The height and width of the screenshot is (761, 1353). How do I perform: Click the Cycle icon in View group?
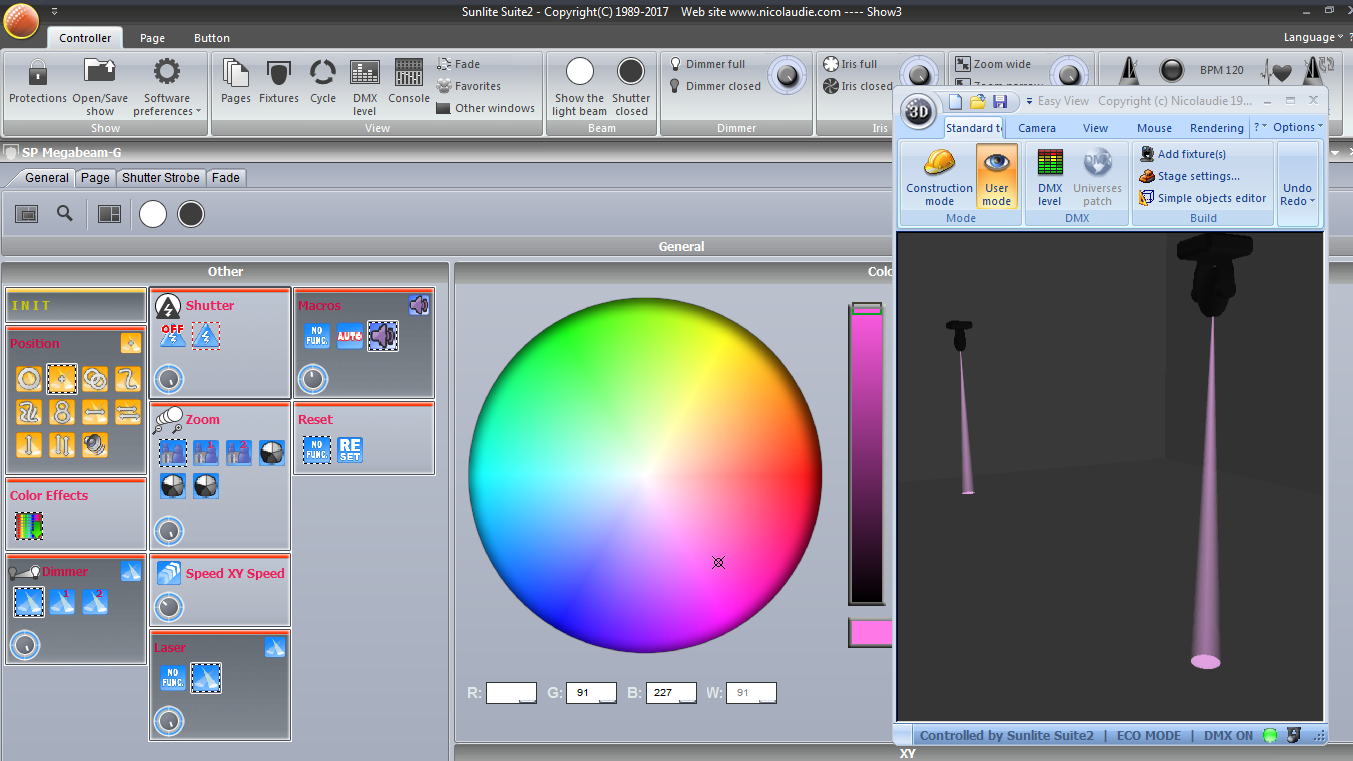point(322,74)
